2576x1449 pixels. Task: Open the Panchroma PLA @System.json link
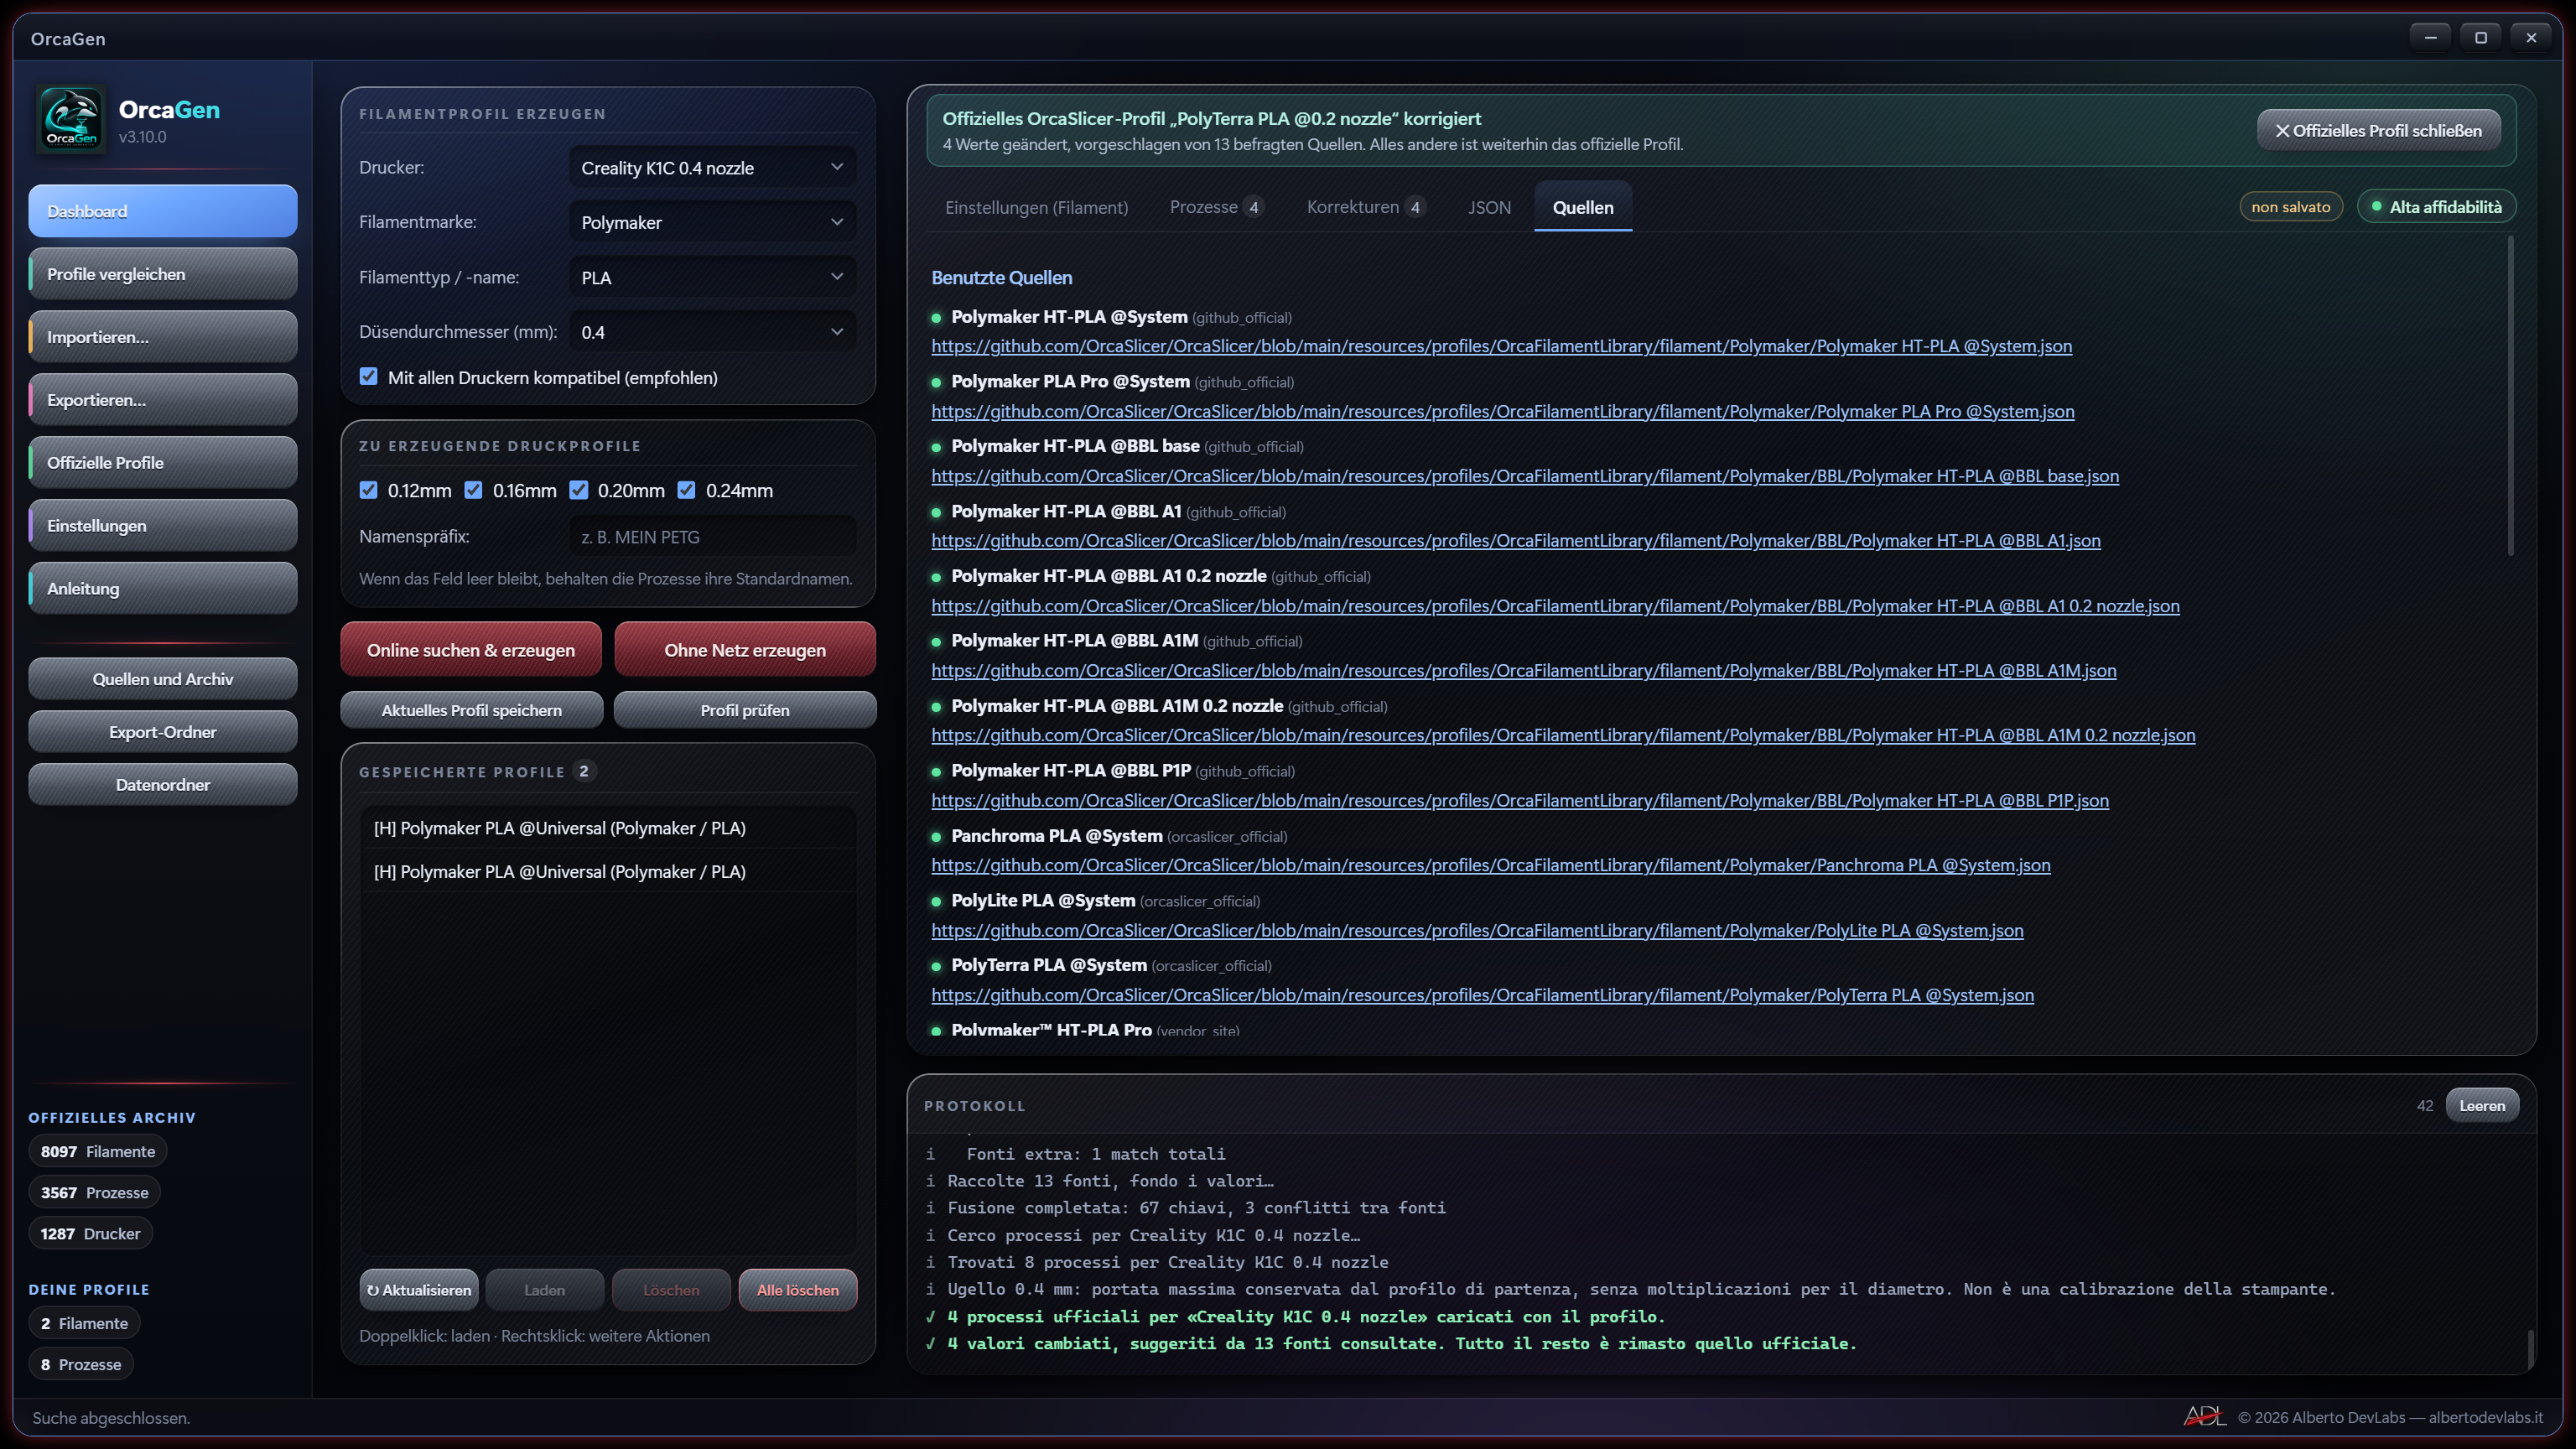click(1491, 865)
